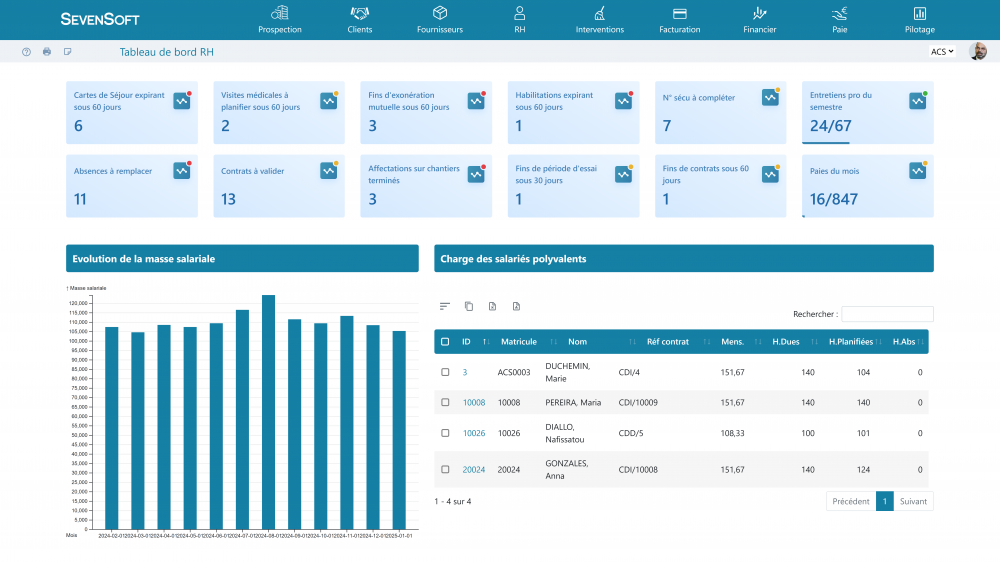The width and height of the screenshot is (1000, 562).
Task: Open the user profile avatar
Action: 978,52
